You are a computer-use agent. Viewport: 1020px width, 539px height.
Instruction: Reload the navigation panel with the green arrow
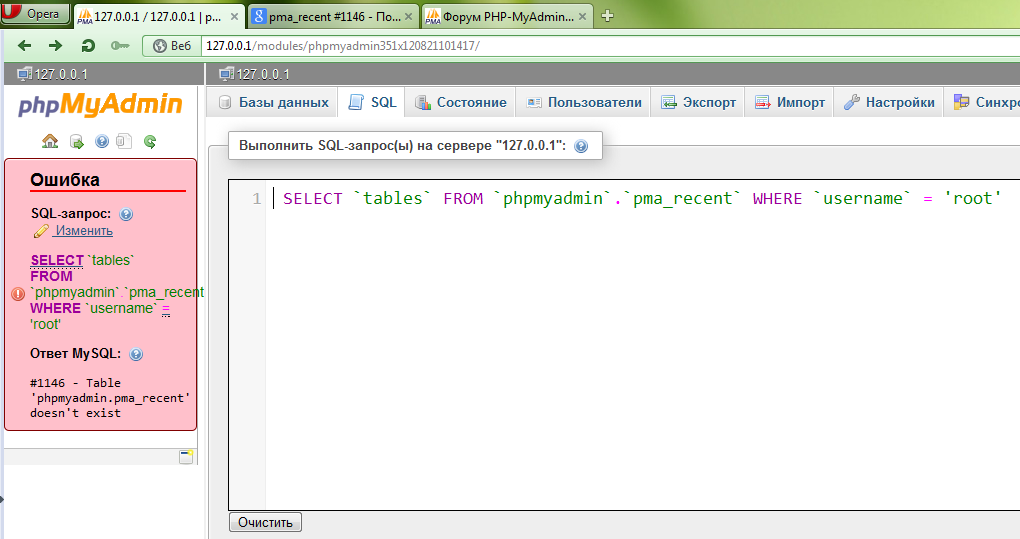coord(150,142)
